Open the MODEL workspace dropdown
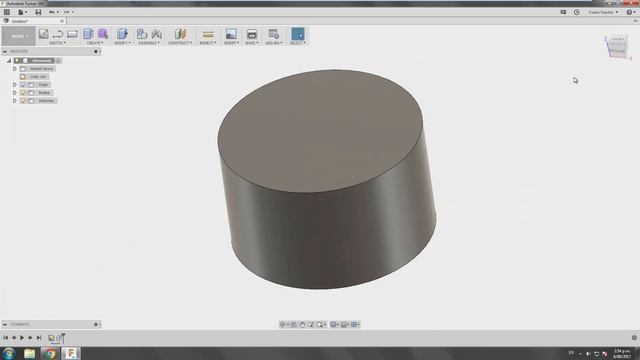Image resolution: width=640 pixels, height=360 pixels. [18, 36]
